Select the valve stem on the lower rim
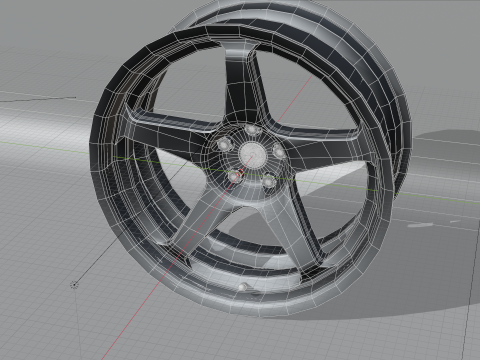This screenshot has height=360, width=480. tap(244, 287)
